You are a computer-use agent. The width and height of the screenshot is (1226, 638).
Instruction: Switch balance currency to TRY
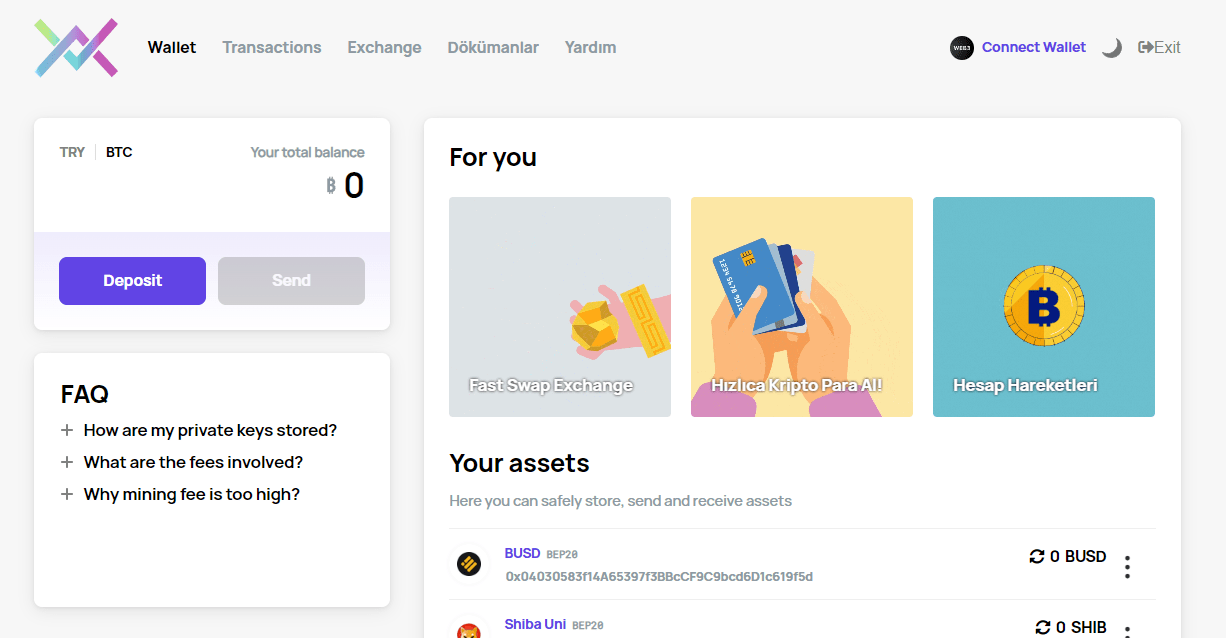(72, 152)
